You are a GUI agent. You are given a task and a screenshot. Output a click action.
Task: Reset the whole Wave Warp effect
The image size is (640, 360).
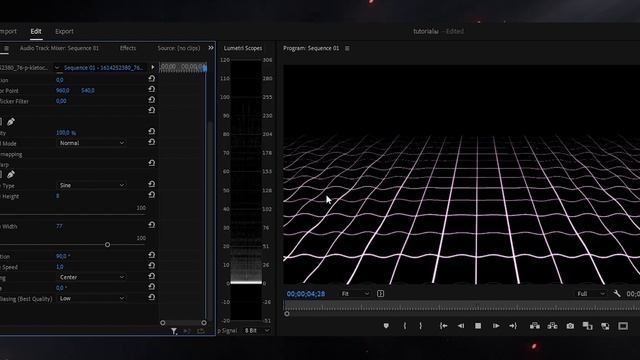pyautogui.click(x=151, y=164)
